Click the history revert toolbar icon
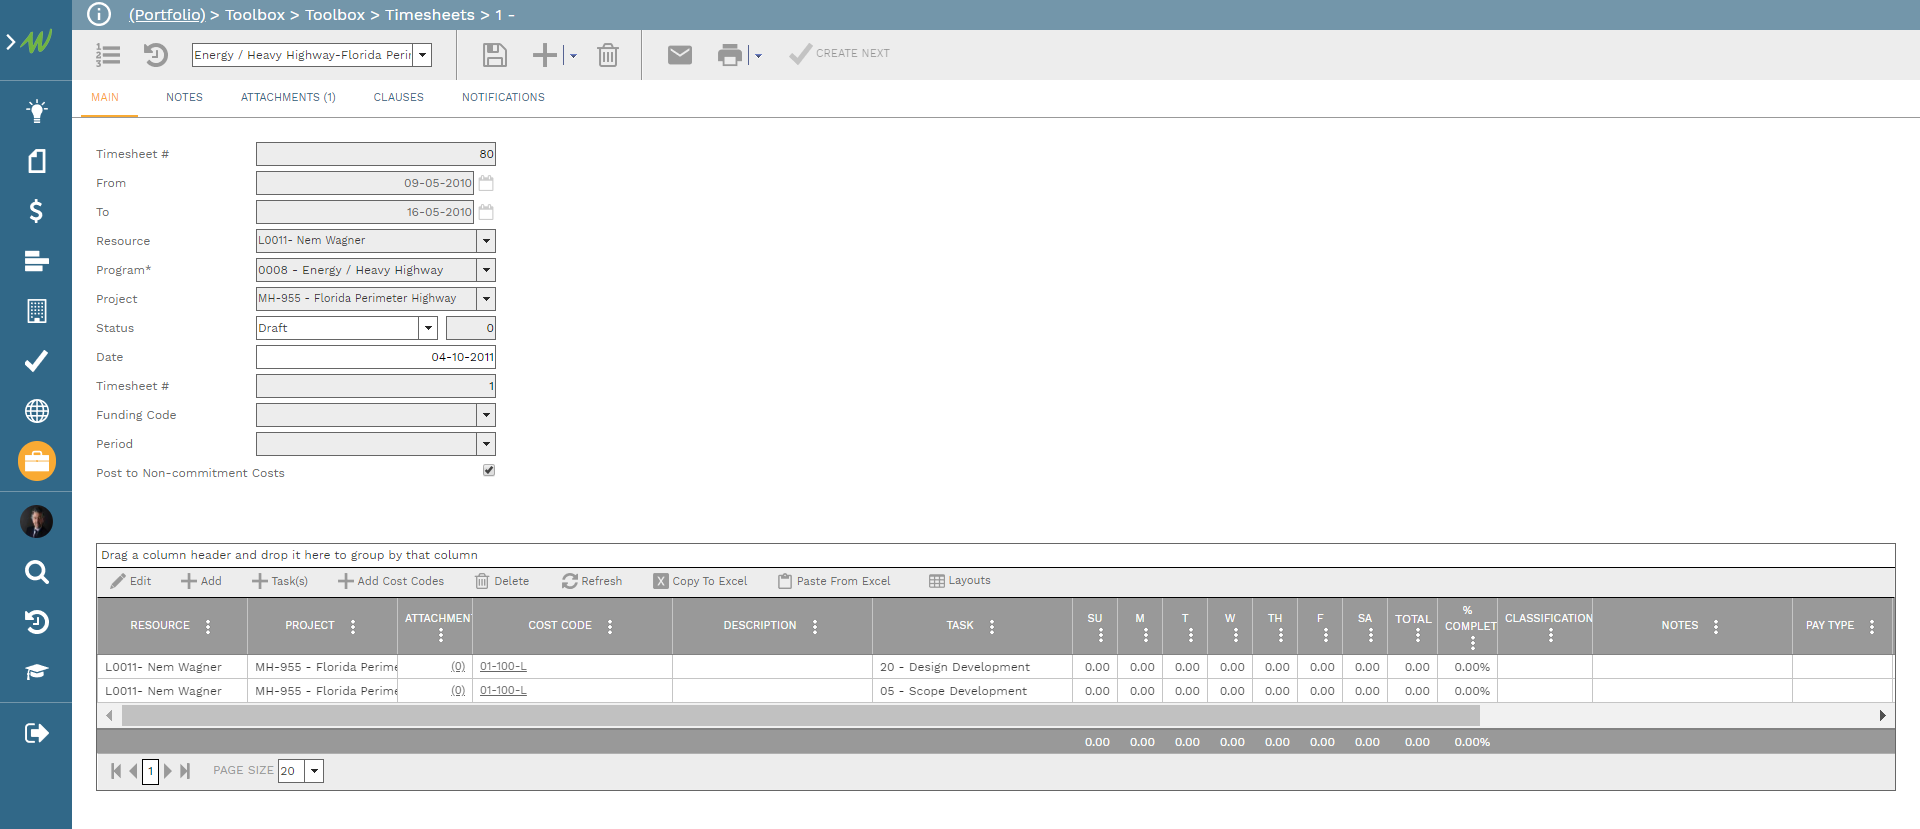Screen dimensions: 1920x829 tap(155, 55)
